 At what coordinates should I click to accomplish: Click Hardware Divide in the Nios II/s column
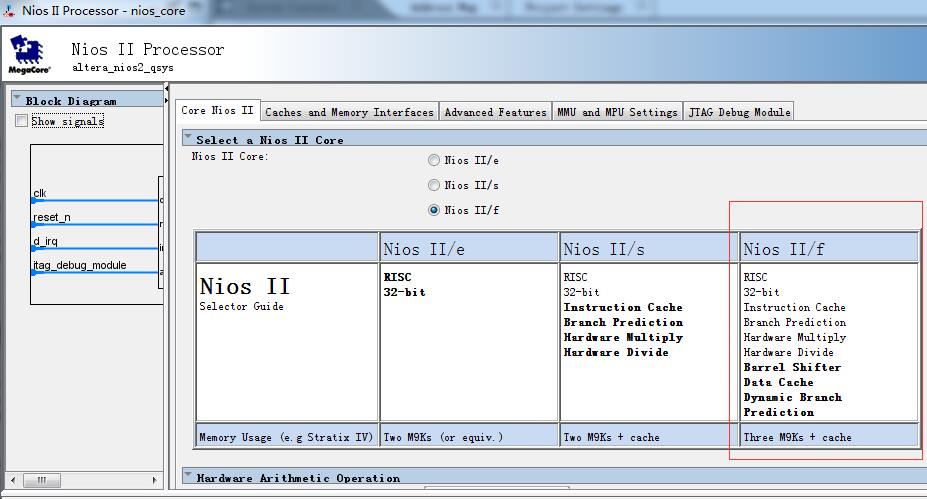[616, 352]
